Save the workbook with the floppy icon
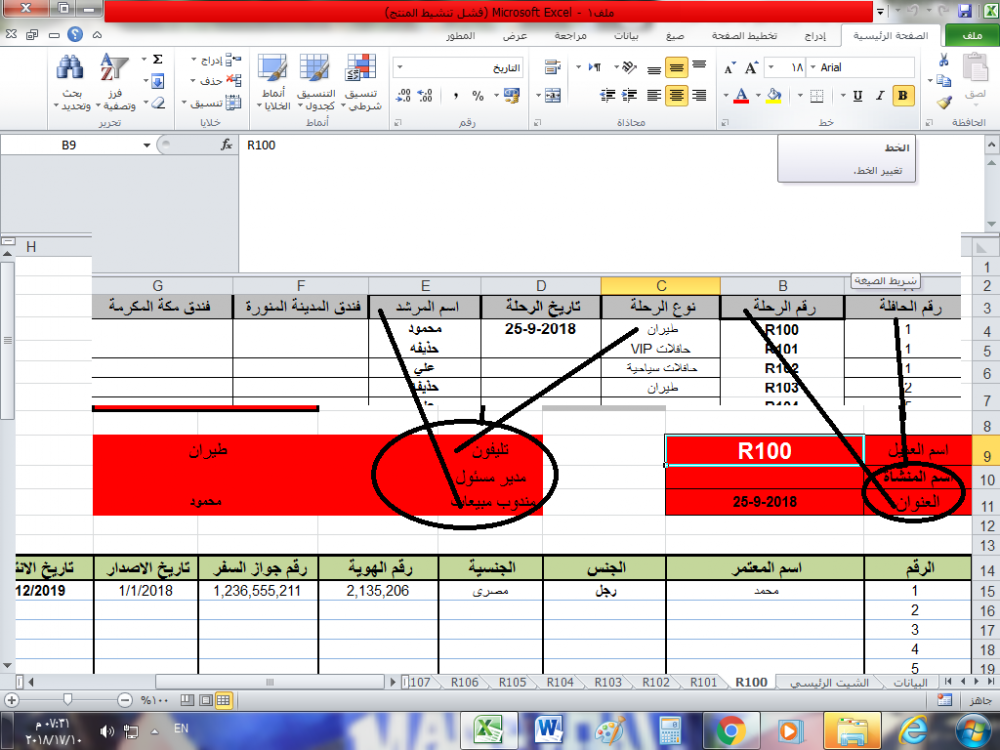 [964, 11]
